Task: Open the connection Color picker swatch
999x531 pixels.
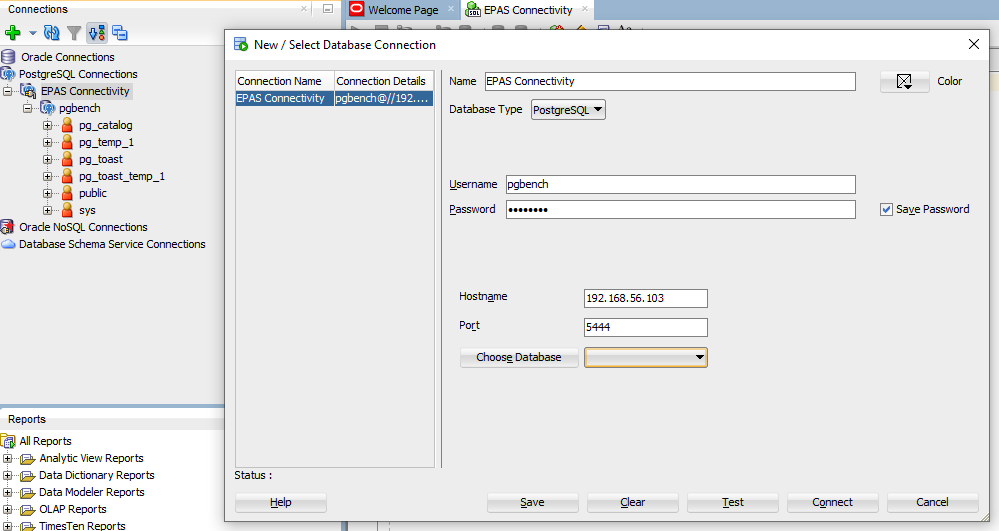Action: 904,82
